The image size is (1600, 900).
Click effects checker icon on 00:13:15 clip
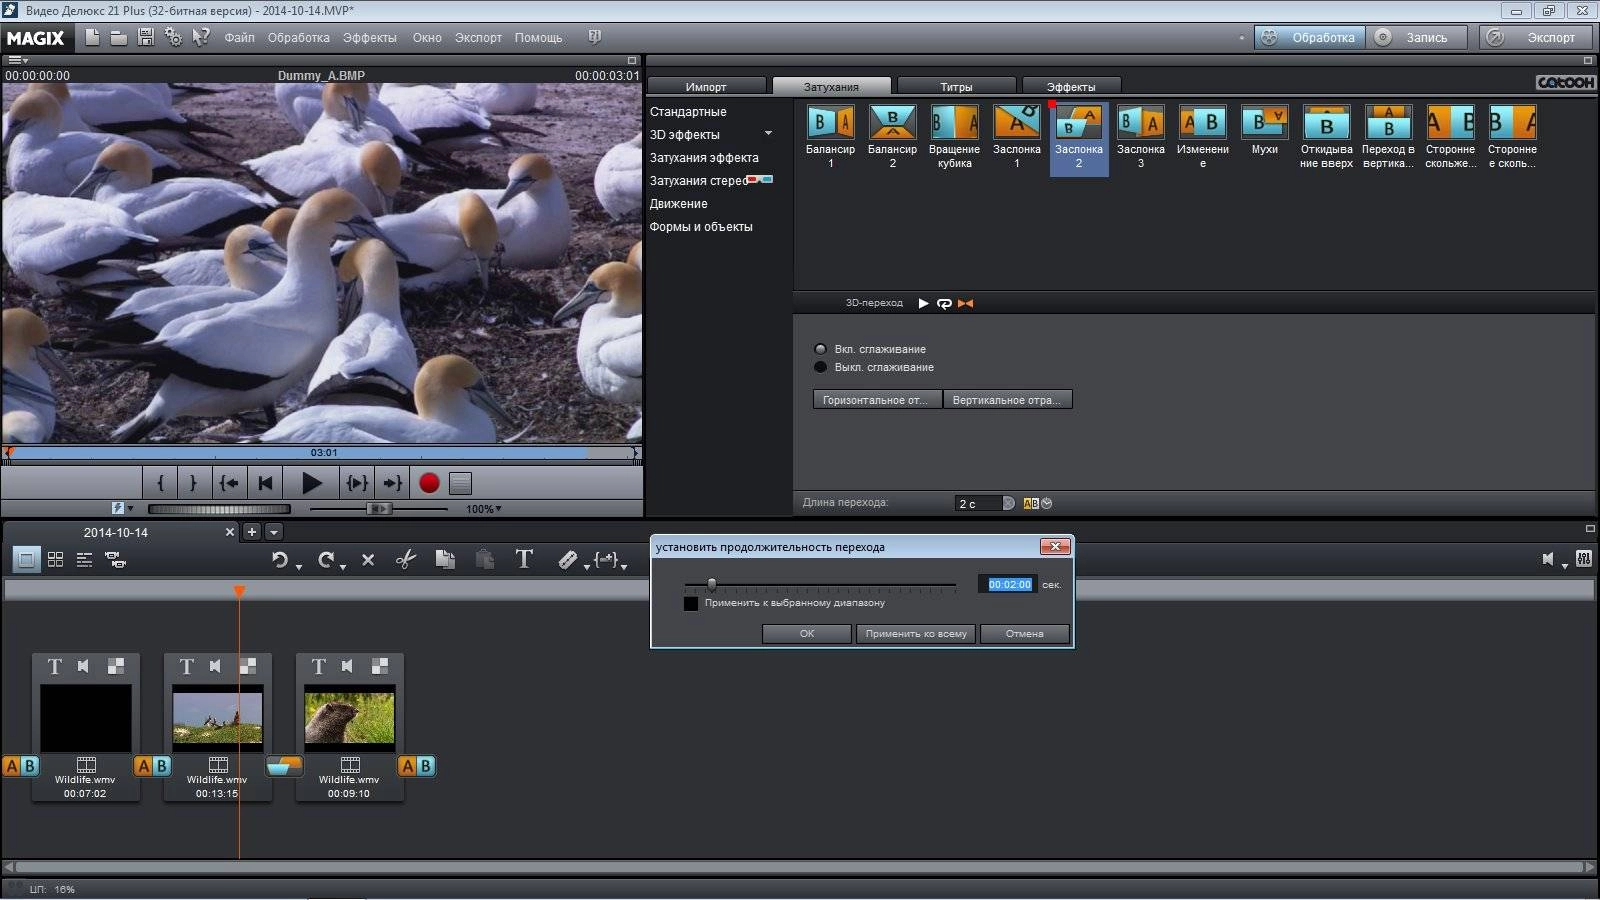coord(247,666)
